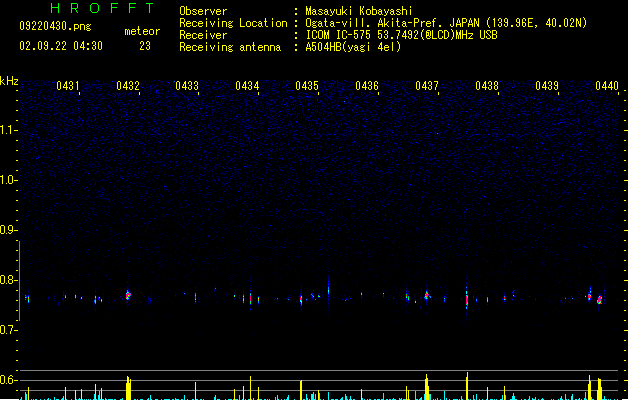Click the 0434 time marker
This screenshot has height=400, width=629.
click(247, 86)
